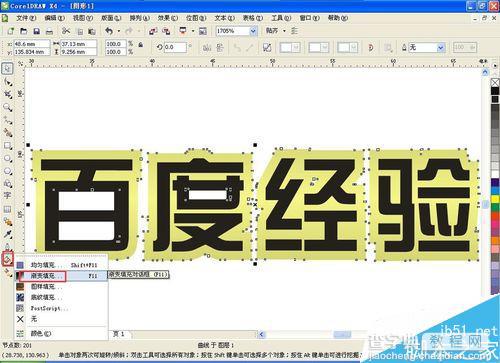The width and height of the screenshot is (500, 363).
Task: Open the zoom level 1705% dropdown
Action: [x=253, y=31]
